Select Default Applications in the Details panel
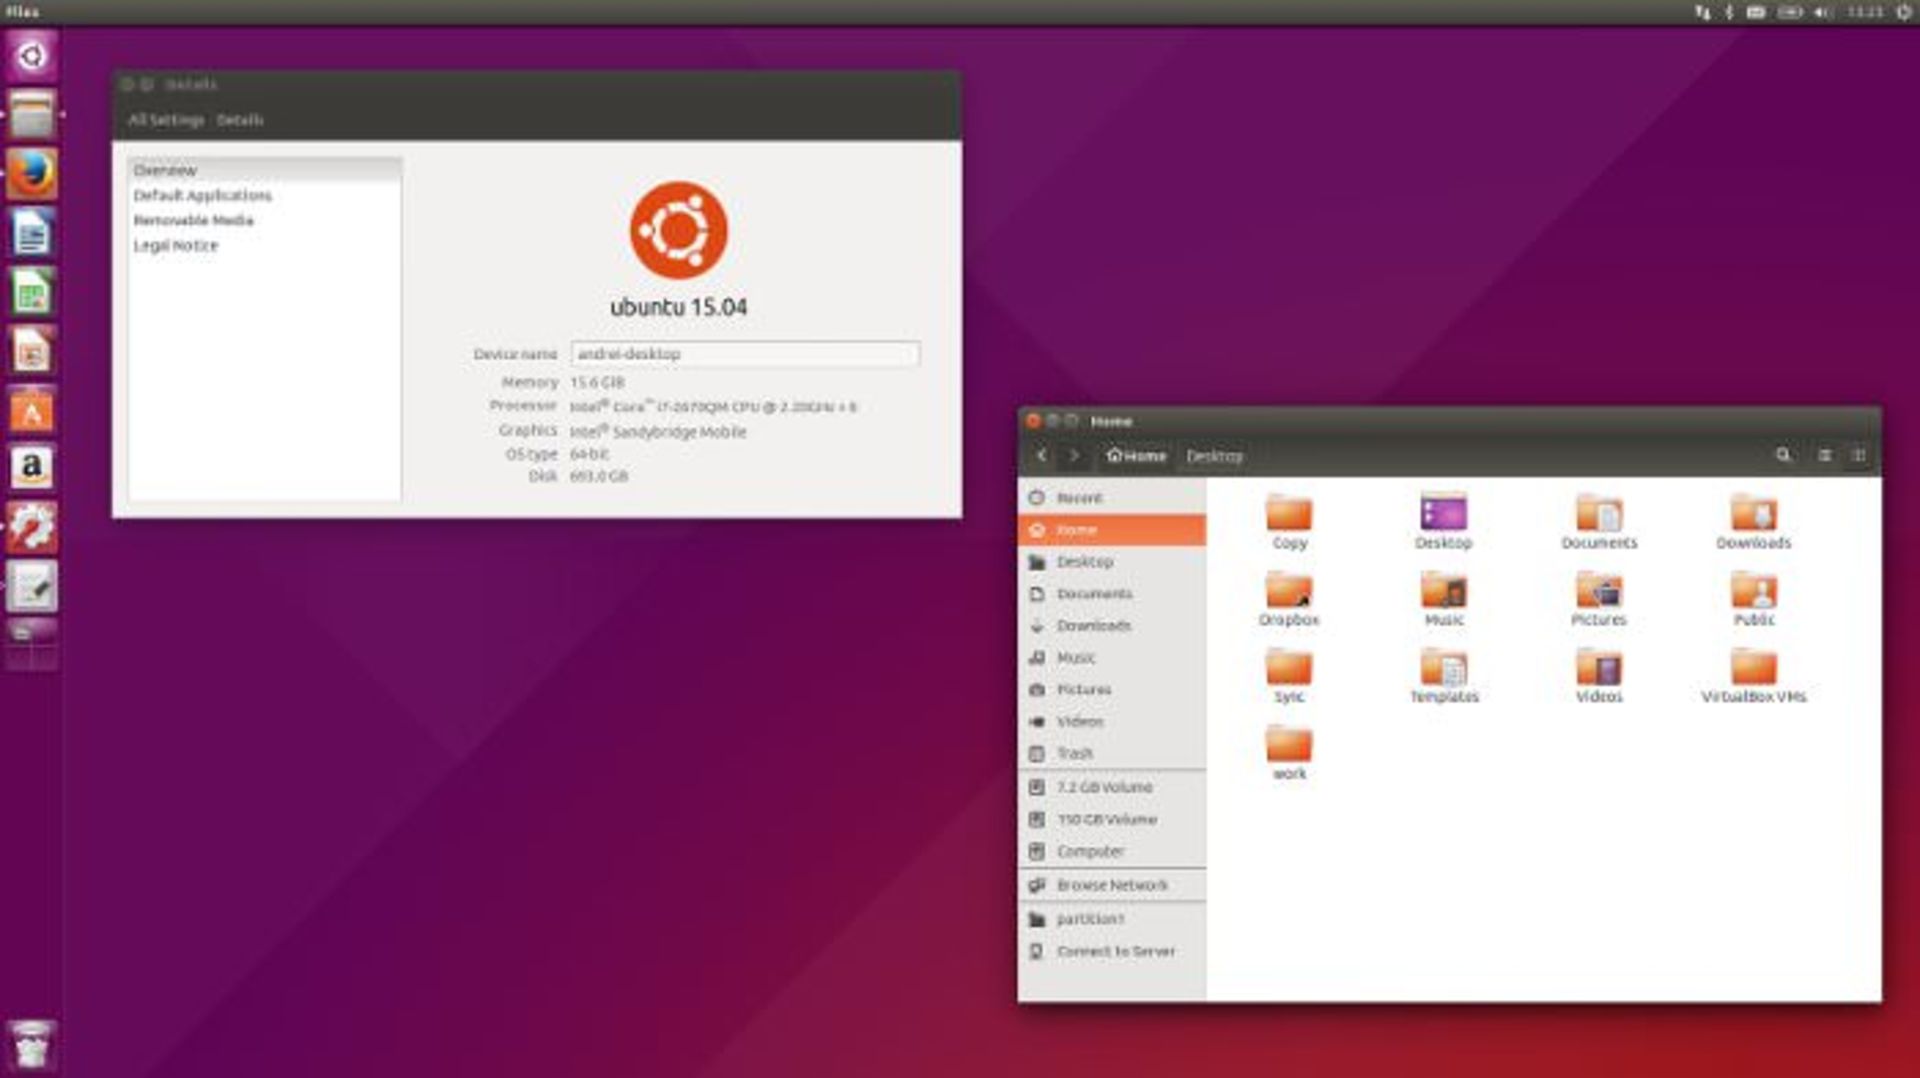 tap(203, 195)
